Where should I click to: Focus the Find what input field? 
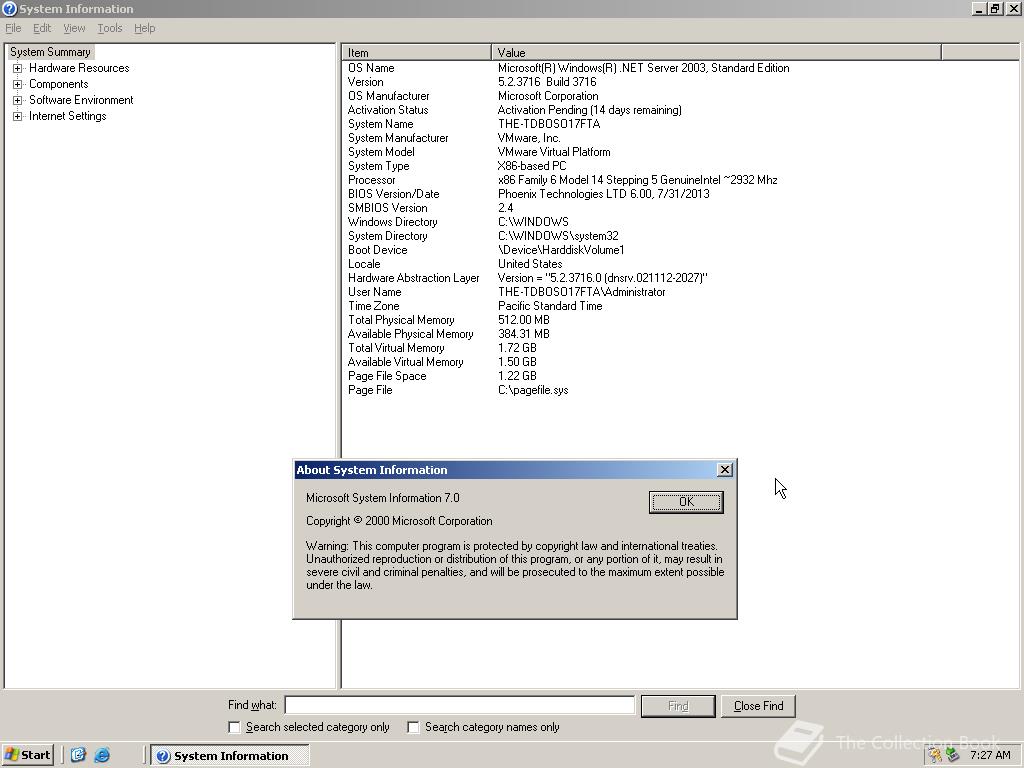[x=460, y=705]
